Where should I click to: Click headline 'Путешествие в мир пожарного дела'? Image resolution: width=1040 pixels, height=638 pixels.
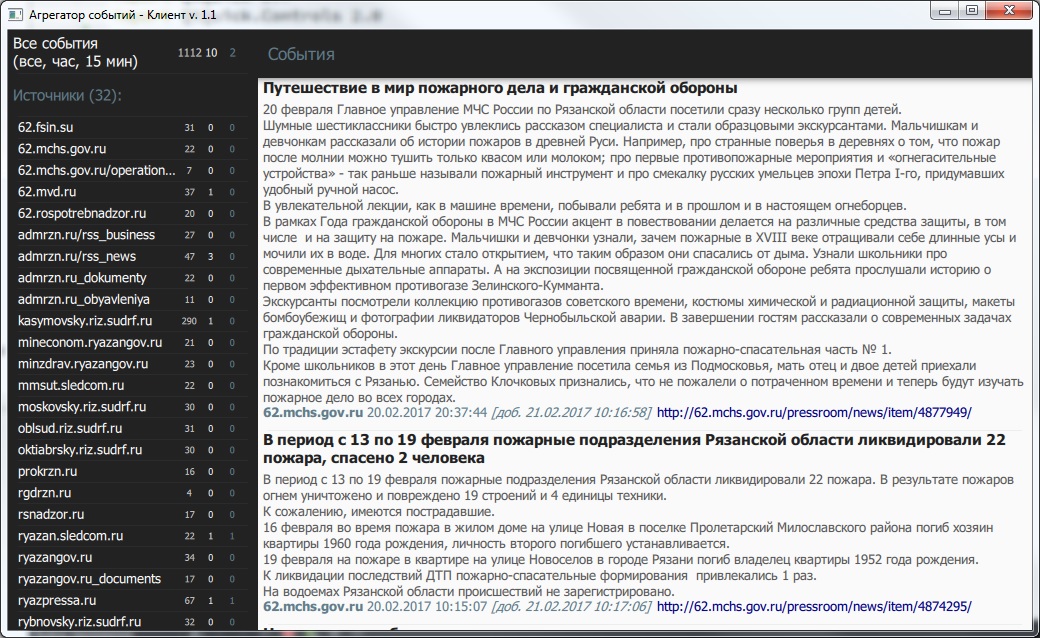click(x=500, y=88)
